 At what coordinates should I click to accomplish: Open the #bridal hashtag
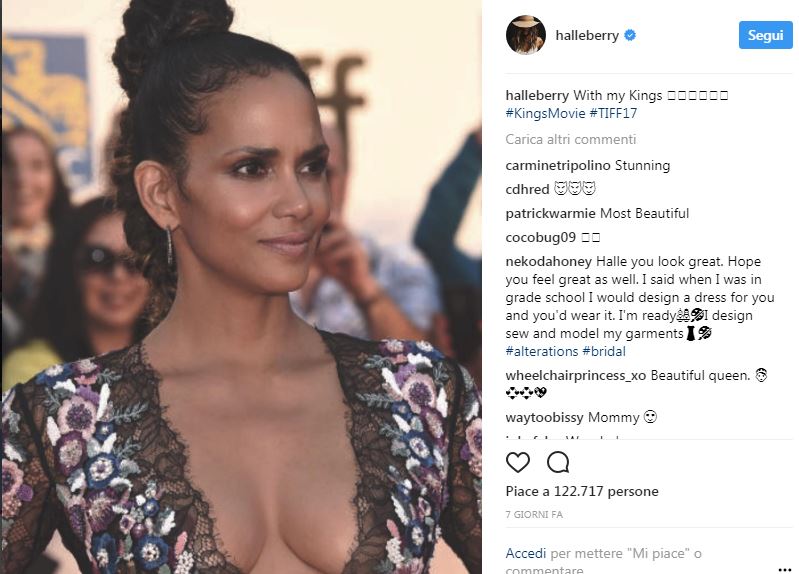(x=604, y=351)
